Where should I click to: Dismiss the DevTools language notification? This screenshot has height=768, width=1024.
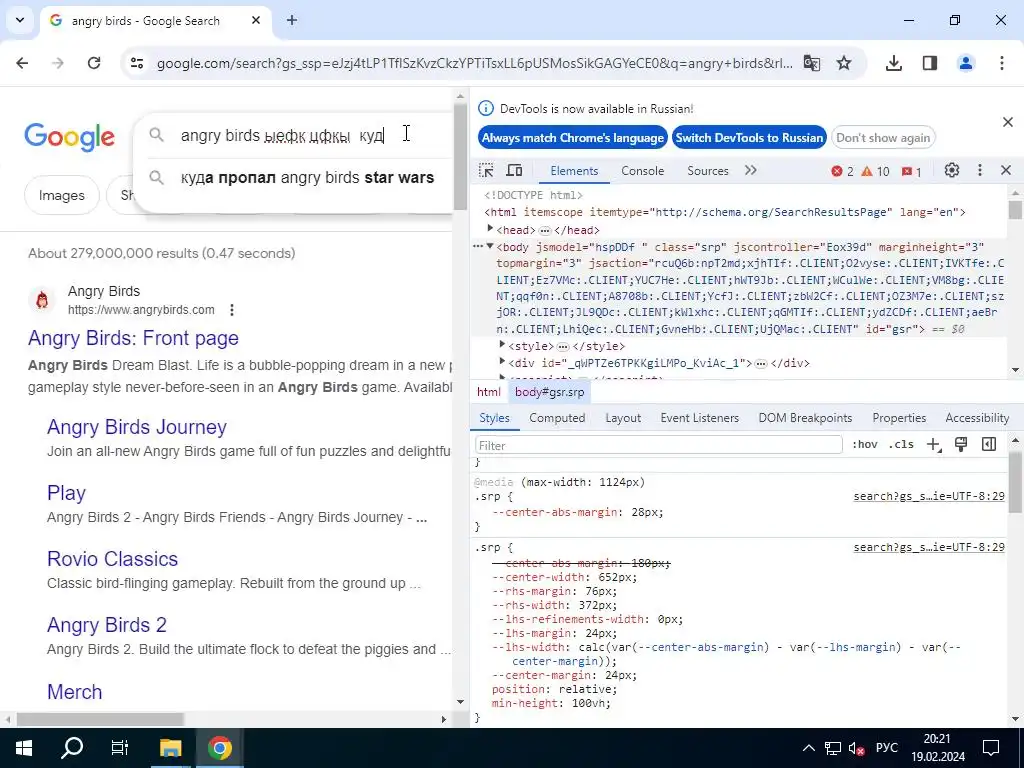[1008, 122]
